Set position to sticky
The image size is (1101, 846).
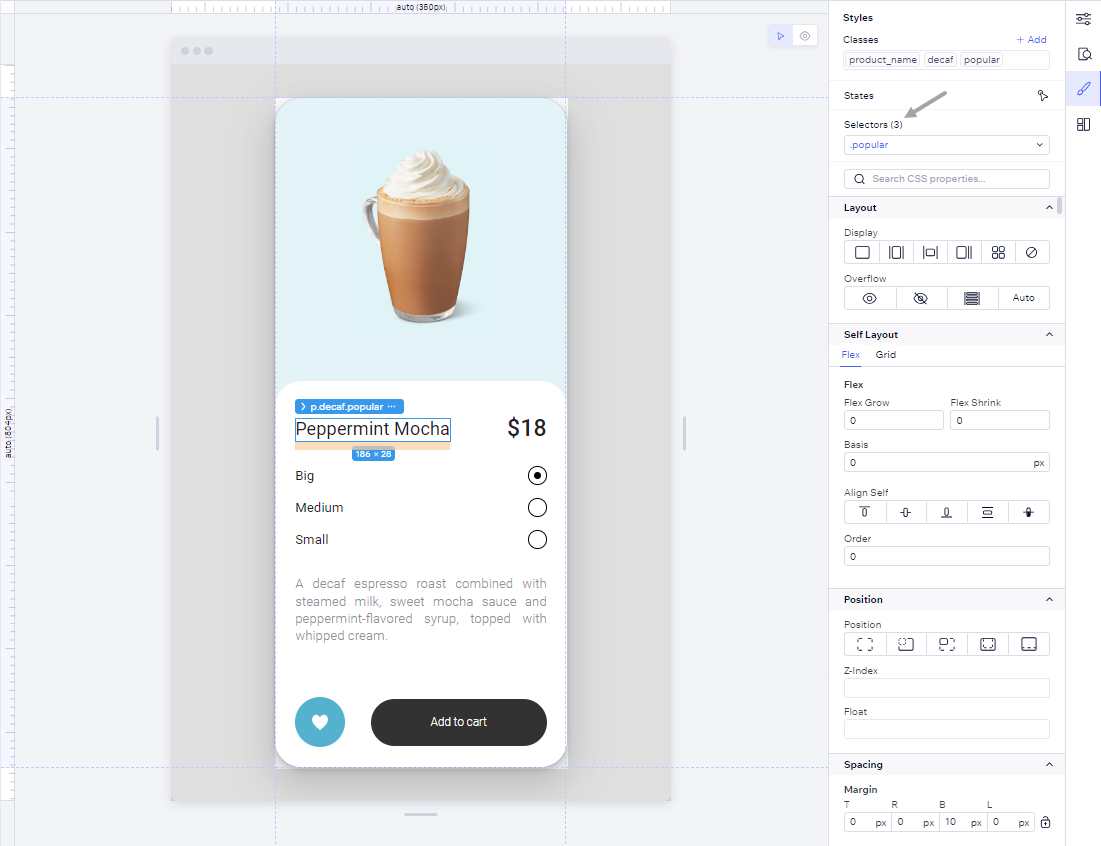pyautogui.click(x=1029, y=645)
